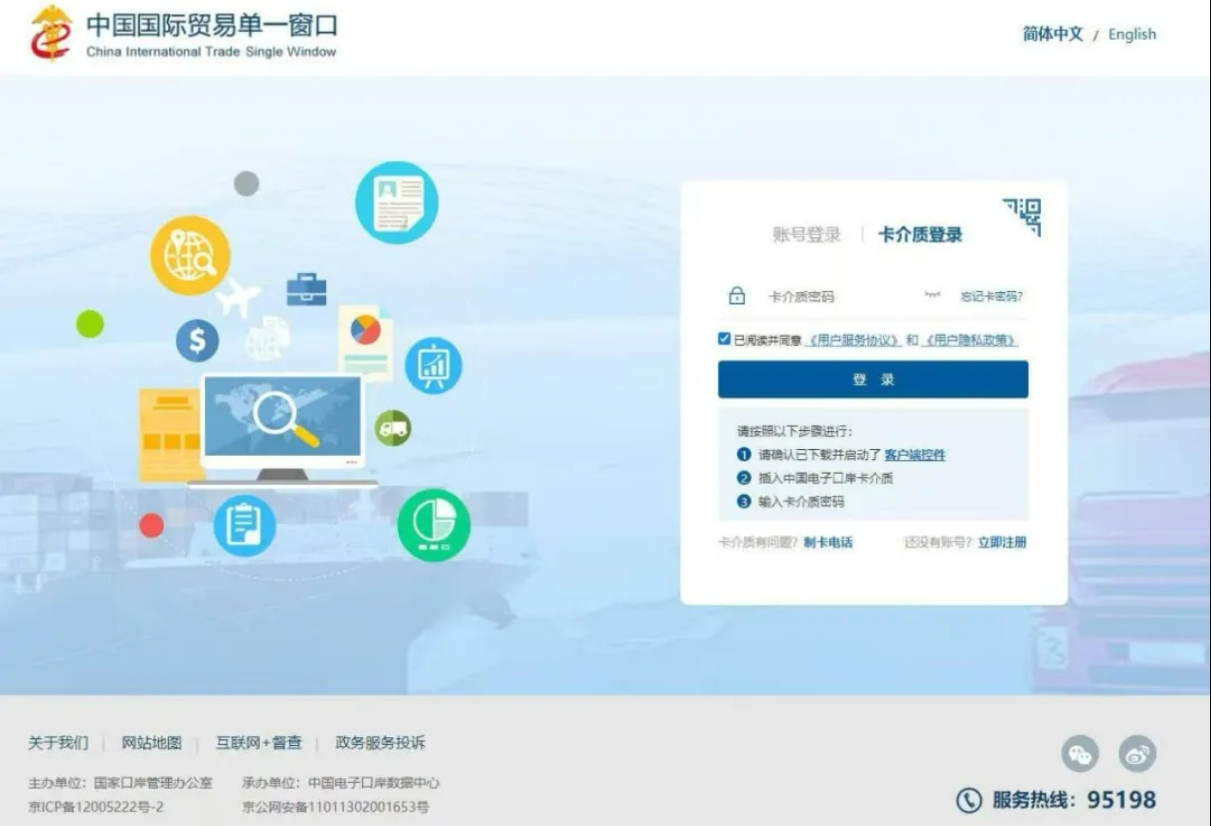Screen dimensions: 1211x826
Task: Open WeChat sharing icon in the footer
Action: click(1078, 754)
